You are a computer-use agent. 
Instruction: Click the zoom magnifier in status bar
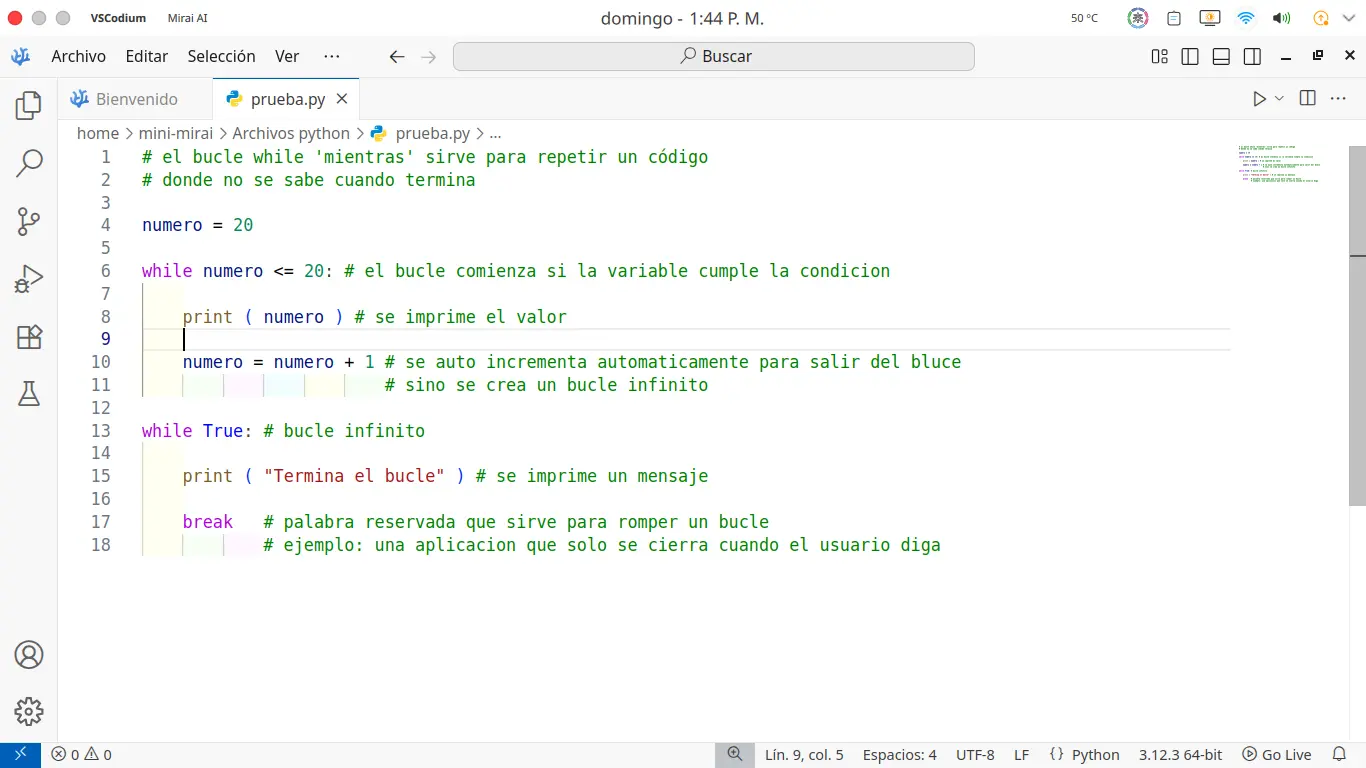[x=735, y=755]
